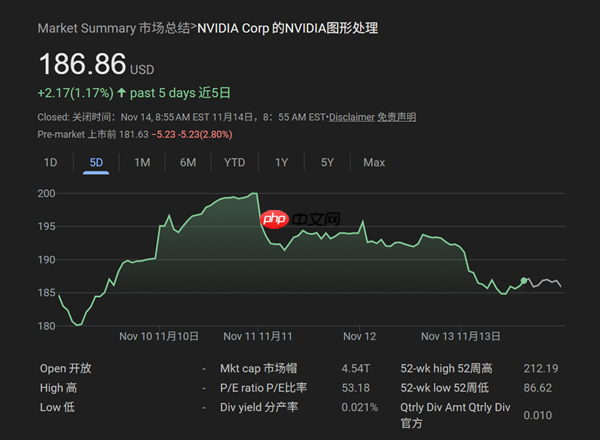View the 5Y chart range
Screen dimensions: 600x440
(x=327, y=163)
